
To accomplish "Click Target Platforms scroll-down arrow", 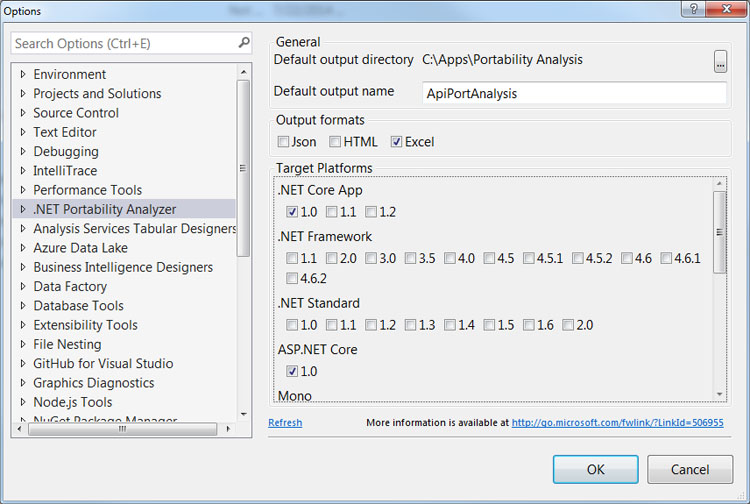I will [x=719, y=394].
